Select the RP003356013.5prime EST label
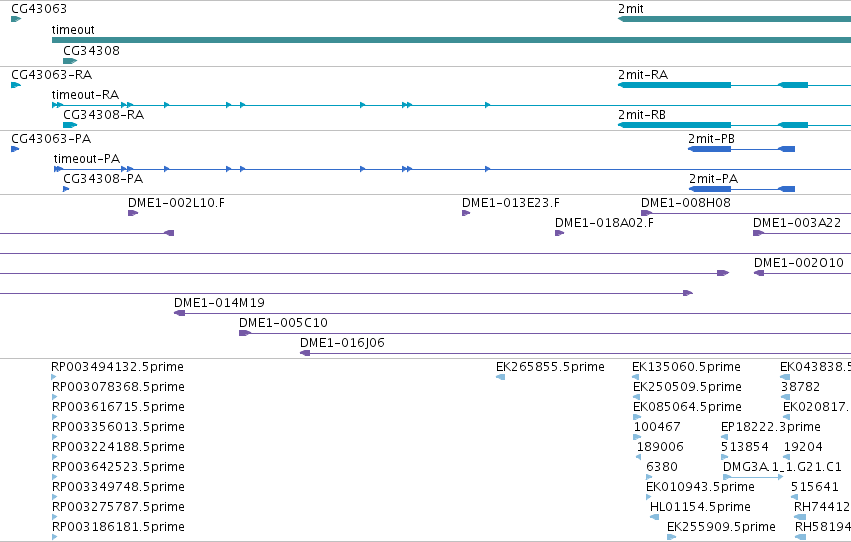This screenshot has height=542, width=851. click(x=118, y=427)
